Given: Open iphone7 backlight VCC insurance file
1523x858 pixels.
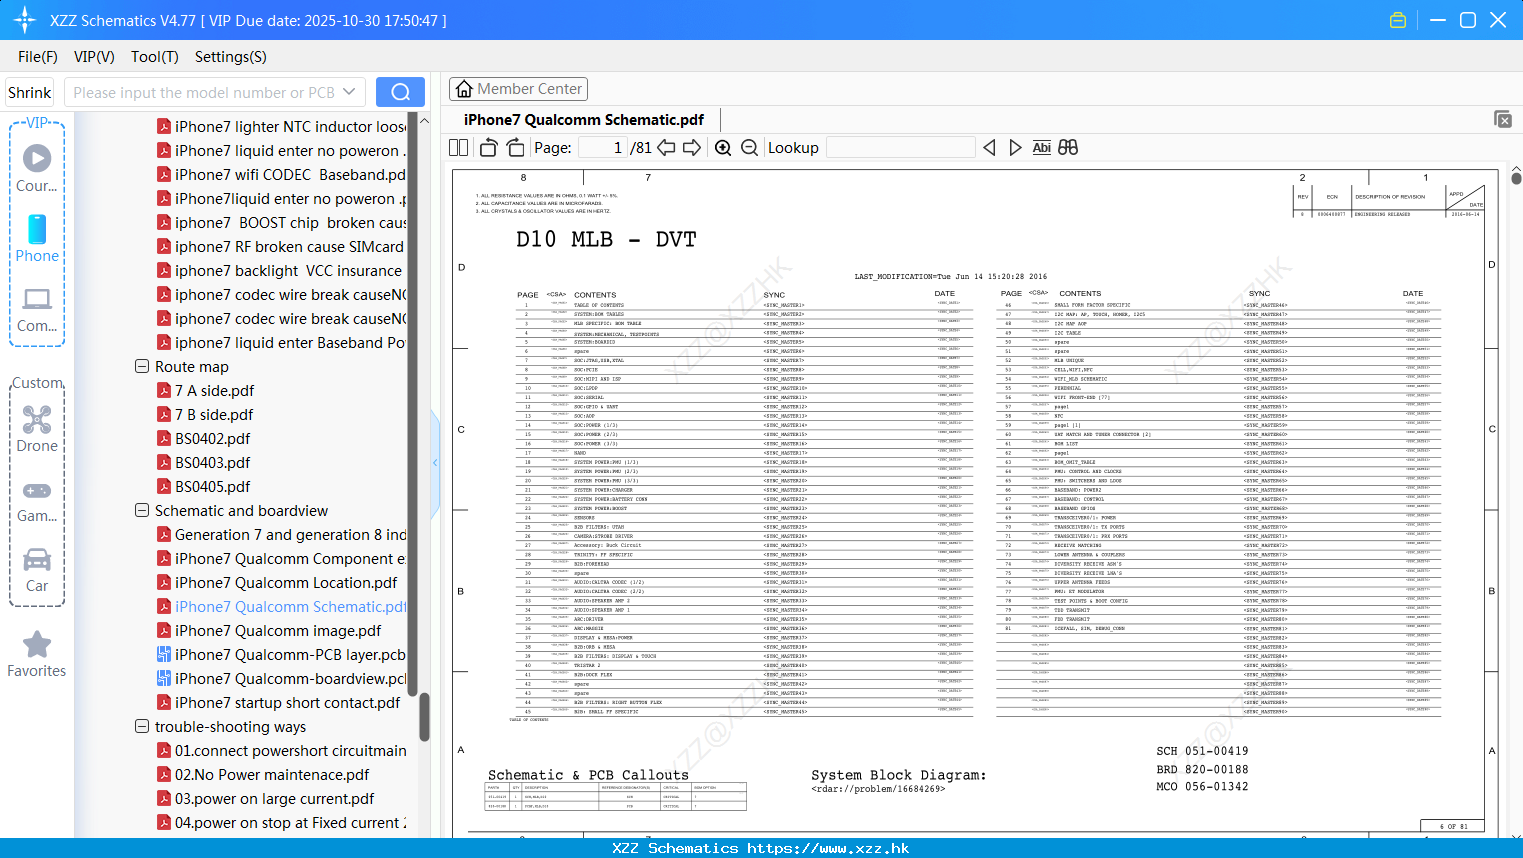Looking at the screenshot, I should pyautogui.click(x=280, y=270).
